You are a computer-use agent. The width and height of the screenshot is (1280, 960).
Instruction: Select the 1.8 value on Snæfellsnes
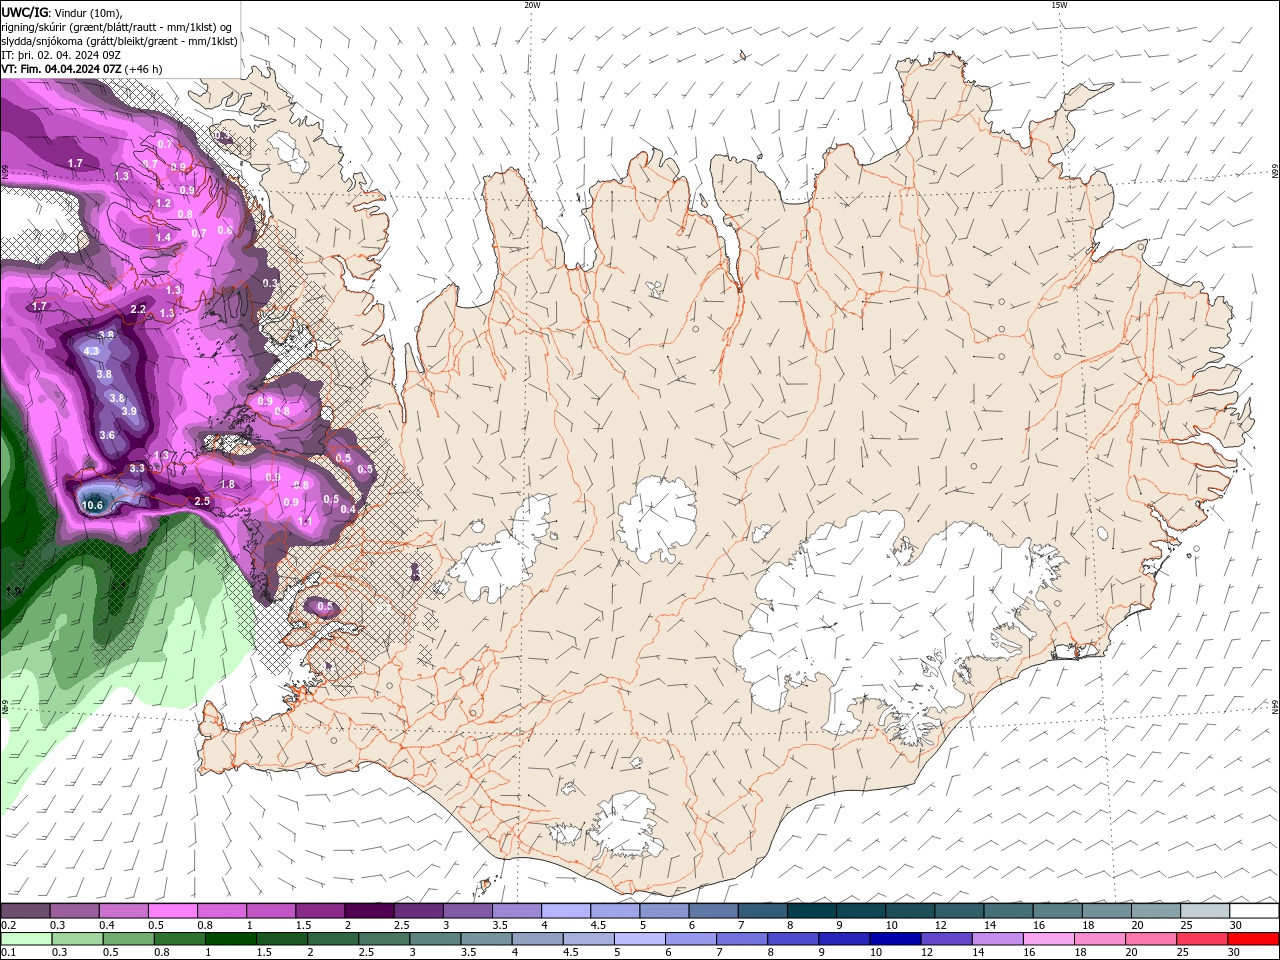227,484
